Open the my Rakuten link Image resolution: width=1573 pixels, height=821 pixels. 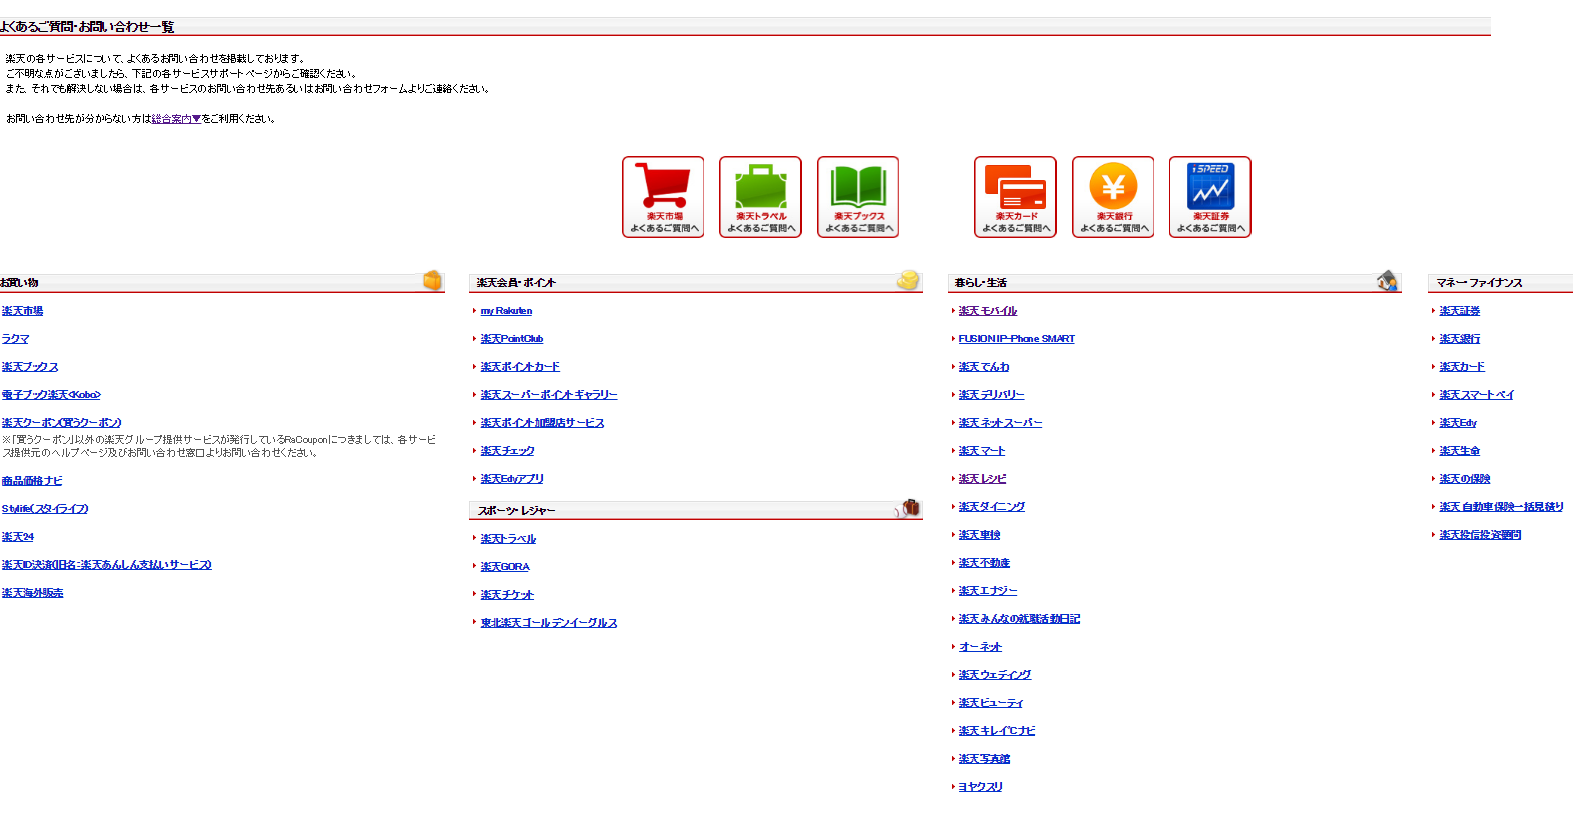tap(506, 311)
